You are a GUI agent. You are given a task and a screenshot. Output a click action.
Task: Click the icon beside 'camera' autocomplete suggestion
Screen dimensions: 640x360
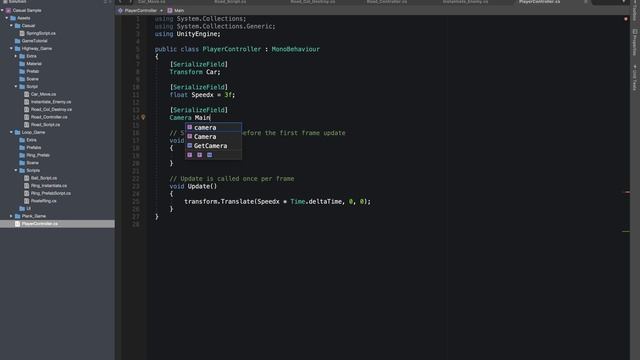point(189,127)
